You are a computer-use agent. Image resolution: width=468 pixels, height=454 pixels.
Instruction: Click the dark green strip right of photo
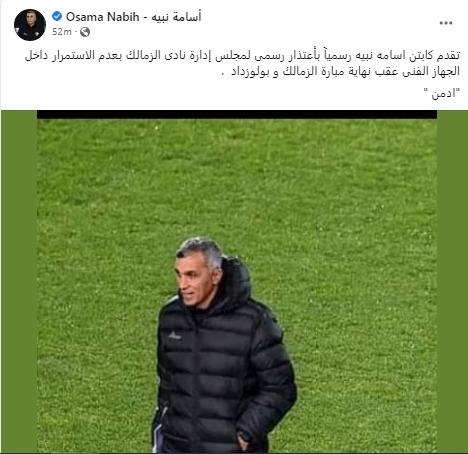click(452, 282)
